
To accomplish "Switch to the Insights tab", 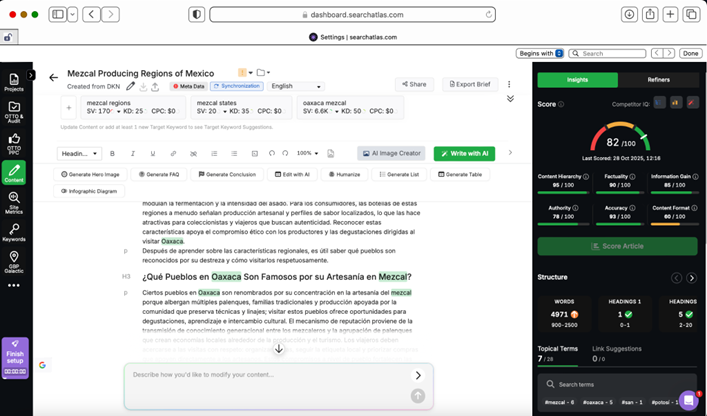I will [x=578, y=80].
